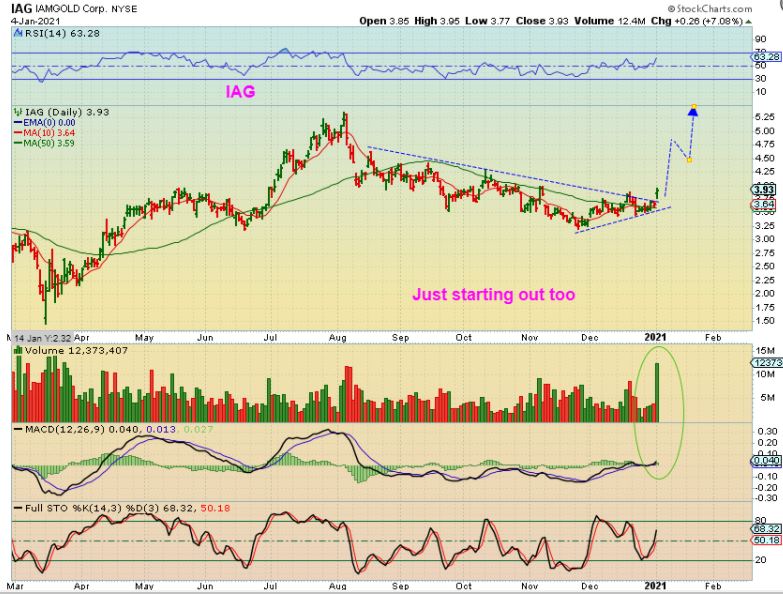783x594 pixels.
Task: Click the 5.25 price axis label
Action: (x=765, y=117)
